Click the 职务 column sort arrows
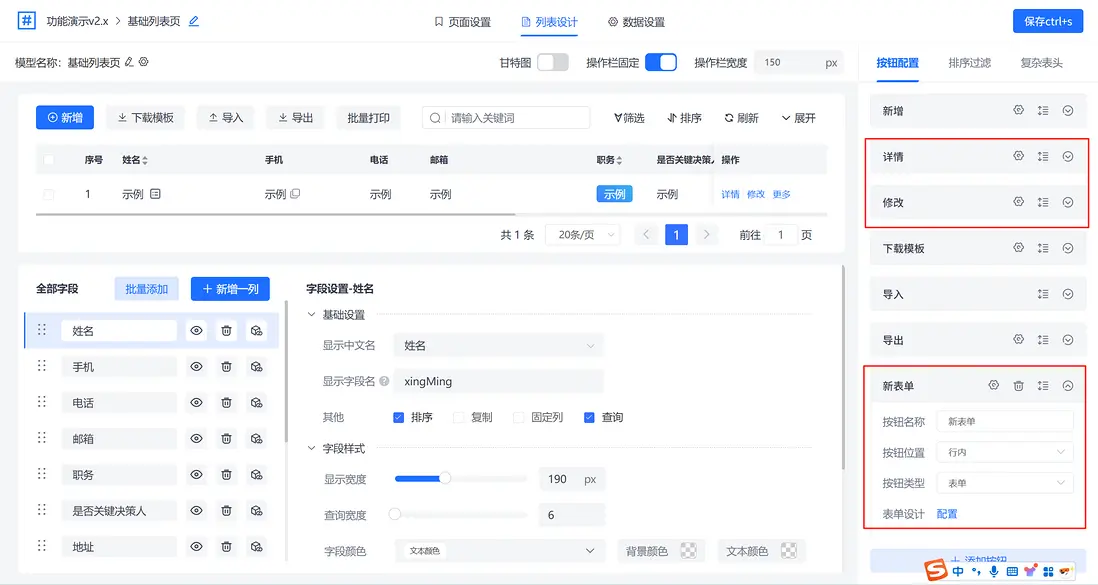Screen dimensions: 1098x585 point(619,160)
